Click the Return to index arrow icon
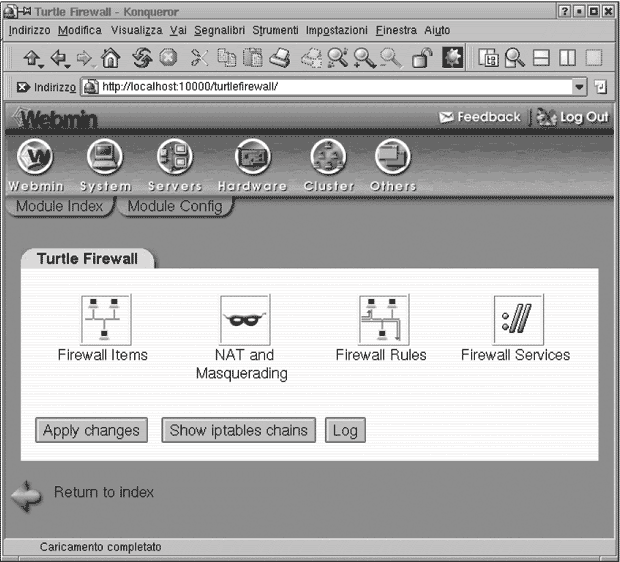Viewport: 620px width, 562px height. [26, 496]
